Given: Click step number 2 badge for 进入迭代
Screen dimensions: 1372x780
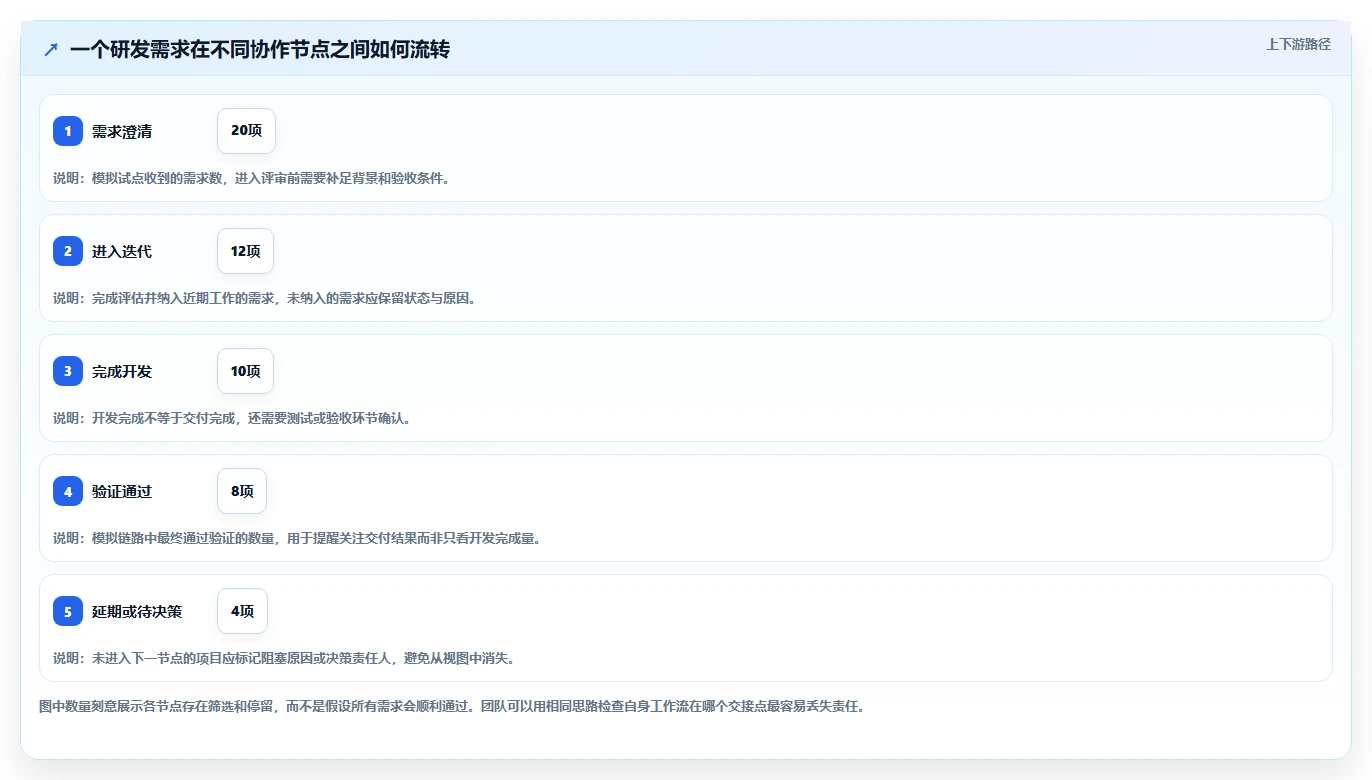Looking at the screenshot, I should click(x=68, y=251).
